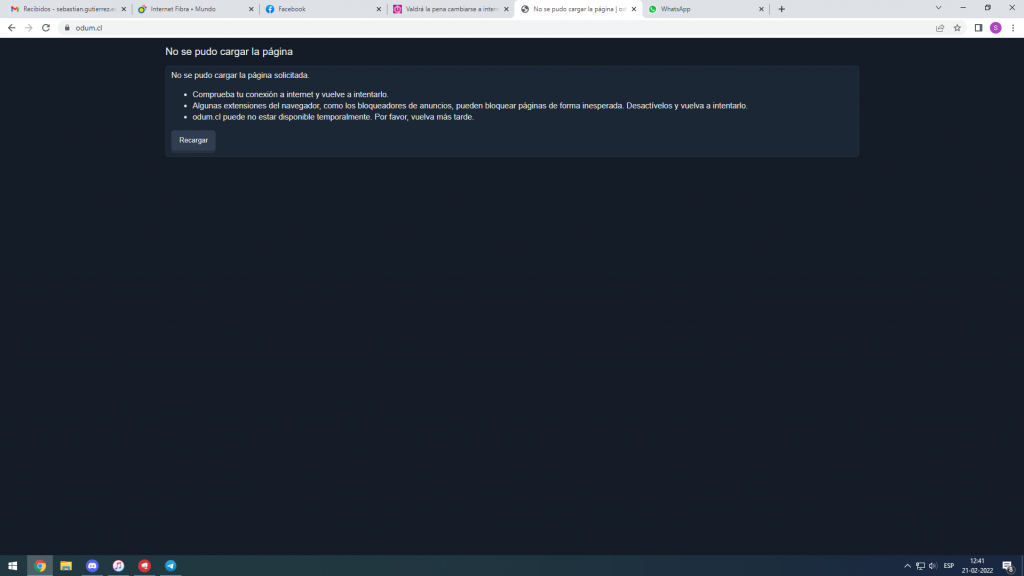Expand the tab search dropdown chevron
The height and width of the screenshot is (576, 1024).
pos(938,8)
